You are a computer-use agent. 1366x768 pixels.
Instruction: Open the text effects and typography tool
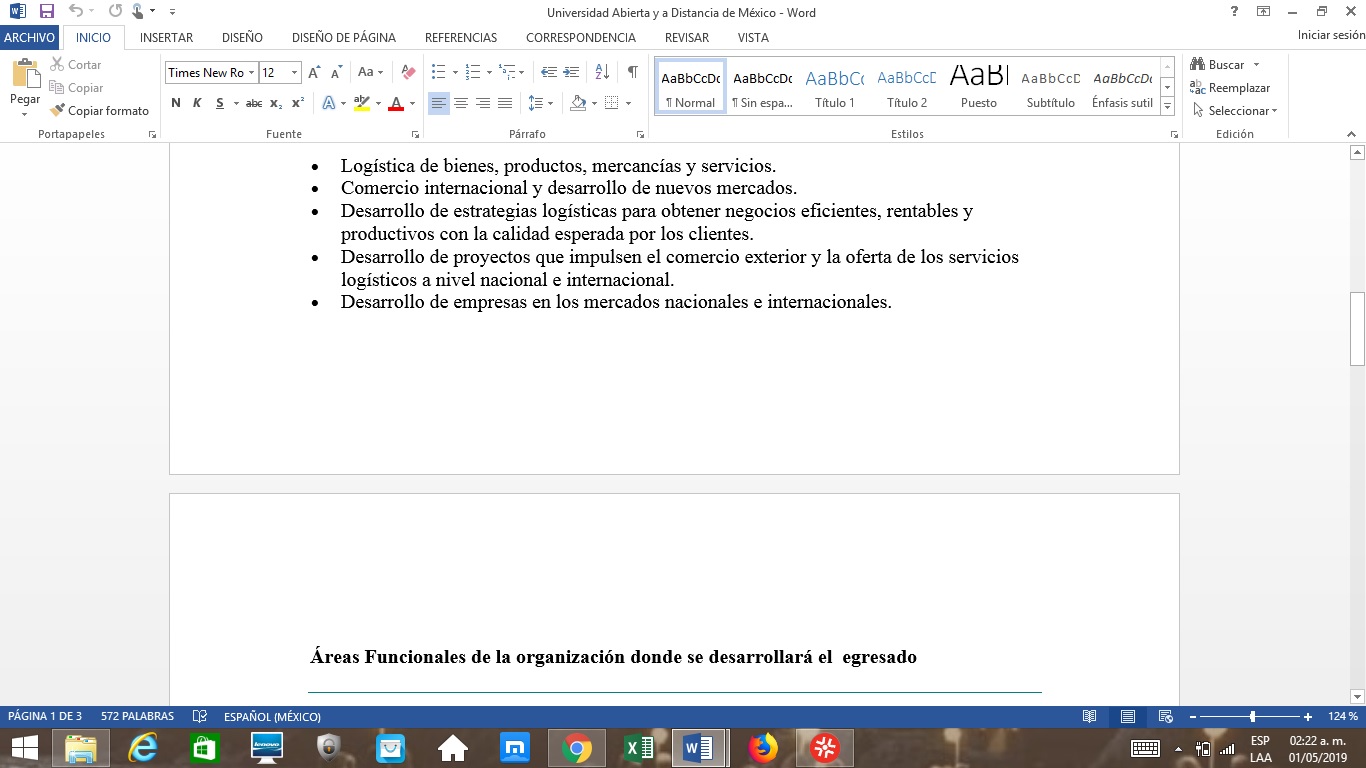tap(328, 103)
